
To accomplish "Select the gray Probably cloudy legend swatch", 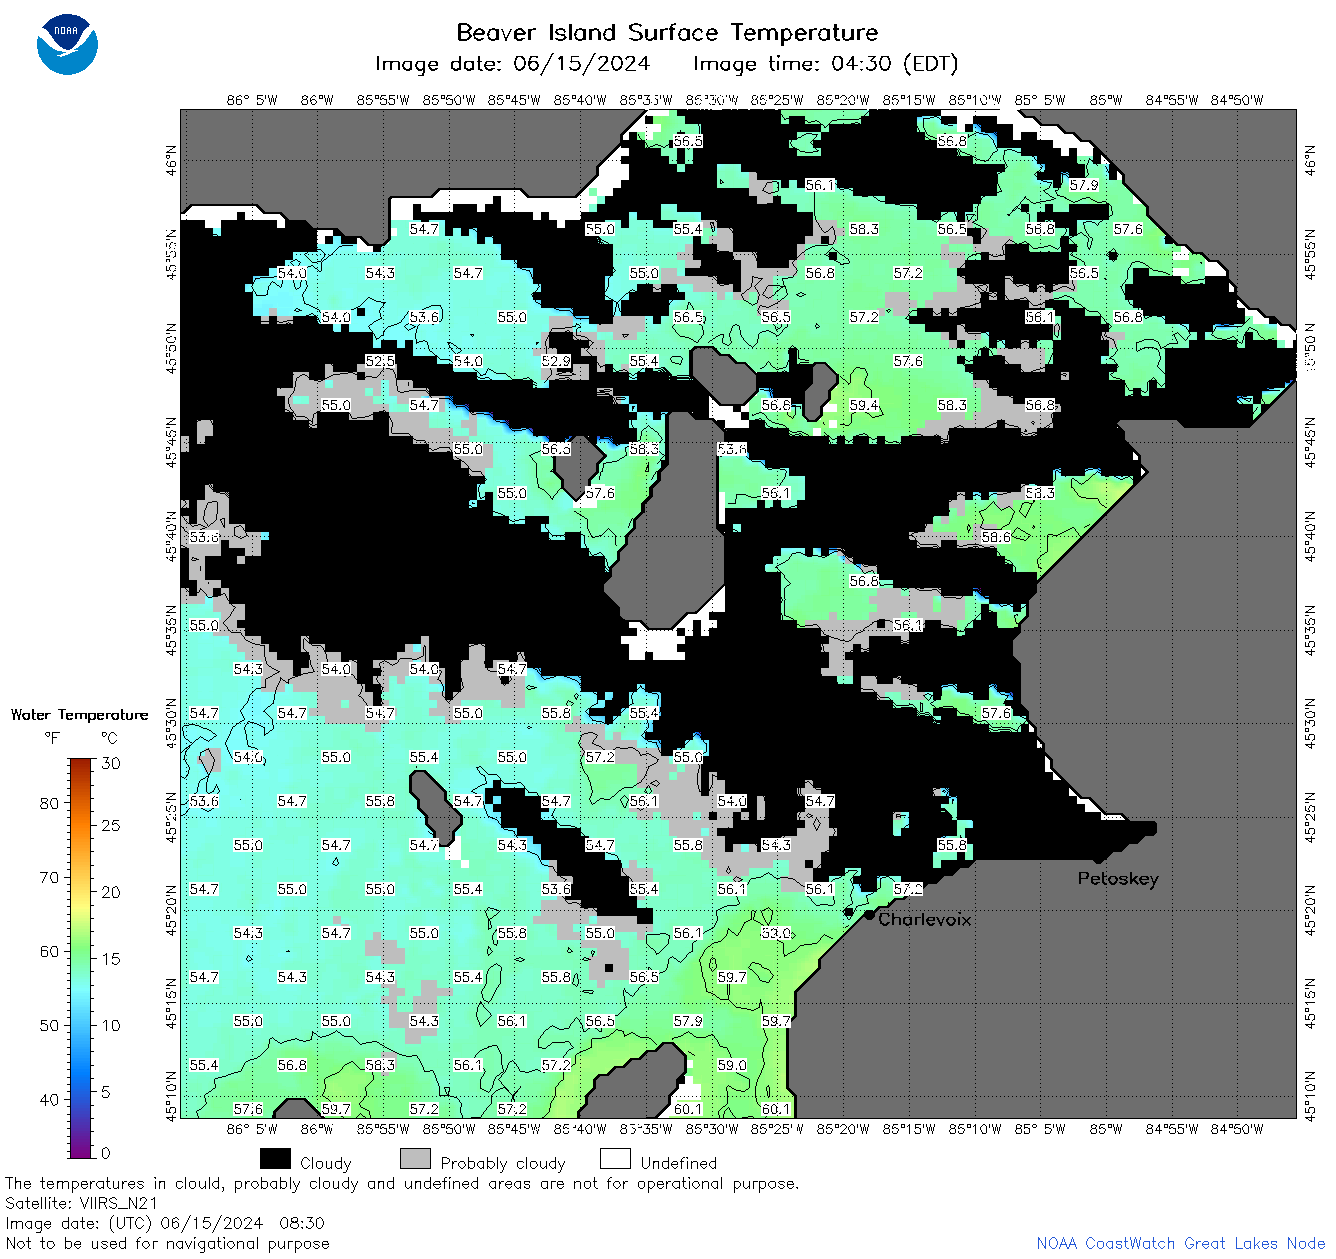I will click(x=415, y=1158).
